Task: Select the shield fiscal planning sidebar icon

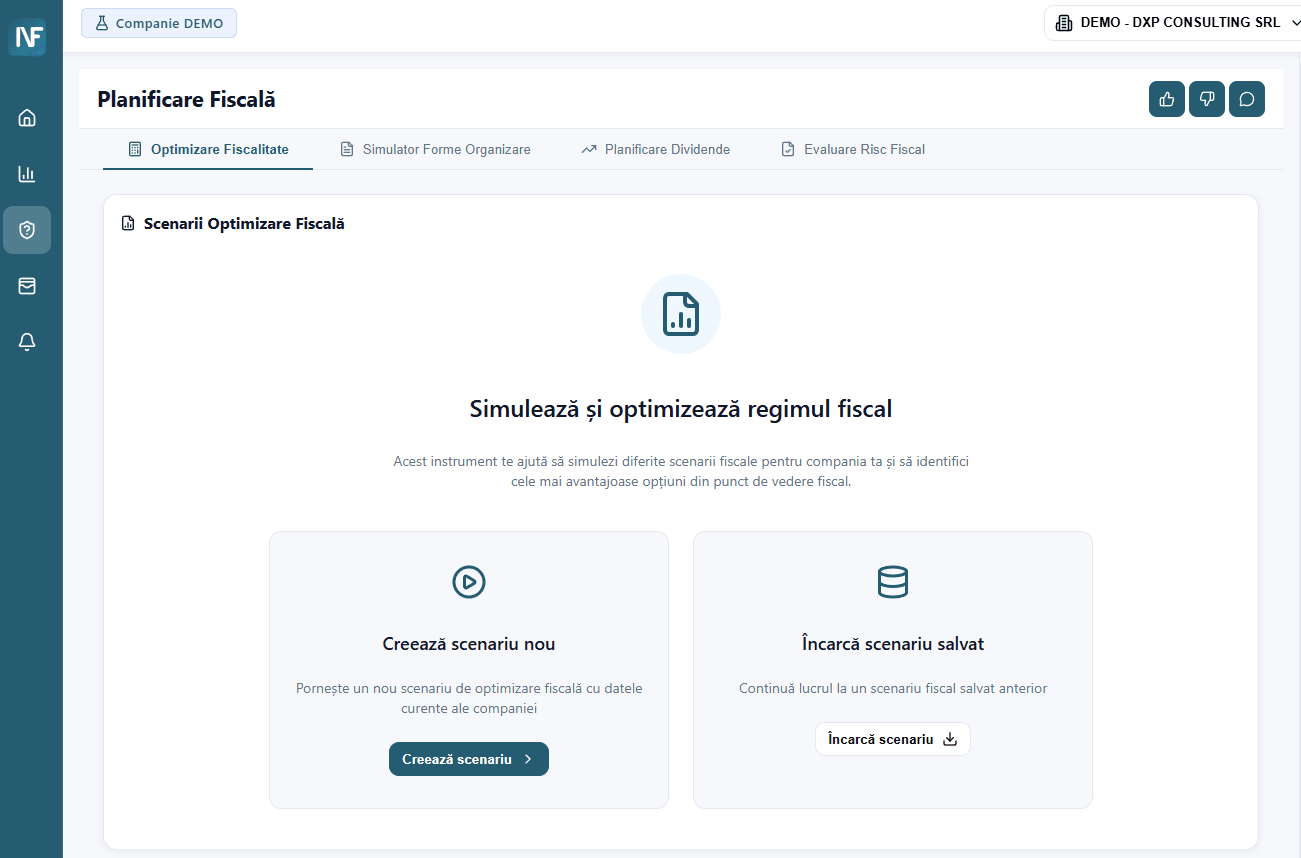Action: coord(27,230)
